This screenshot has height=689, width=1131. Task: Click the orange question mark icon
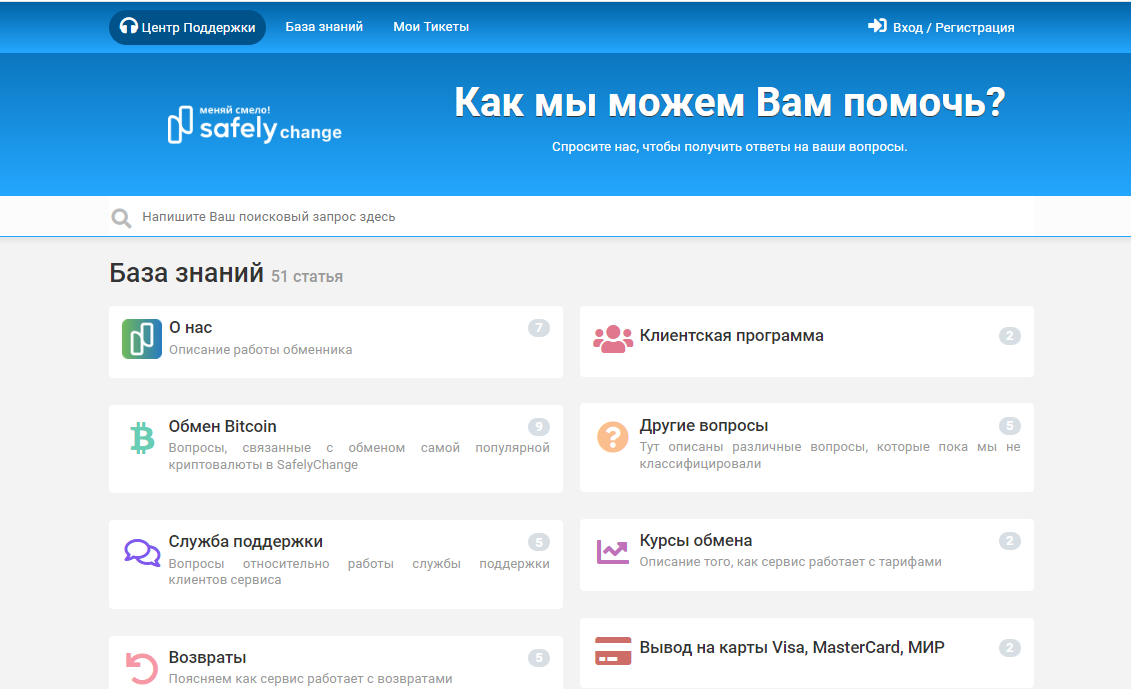coord(612,437)
